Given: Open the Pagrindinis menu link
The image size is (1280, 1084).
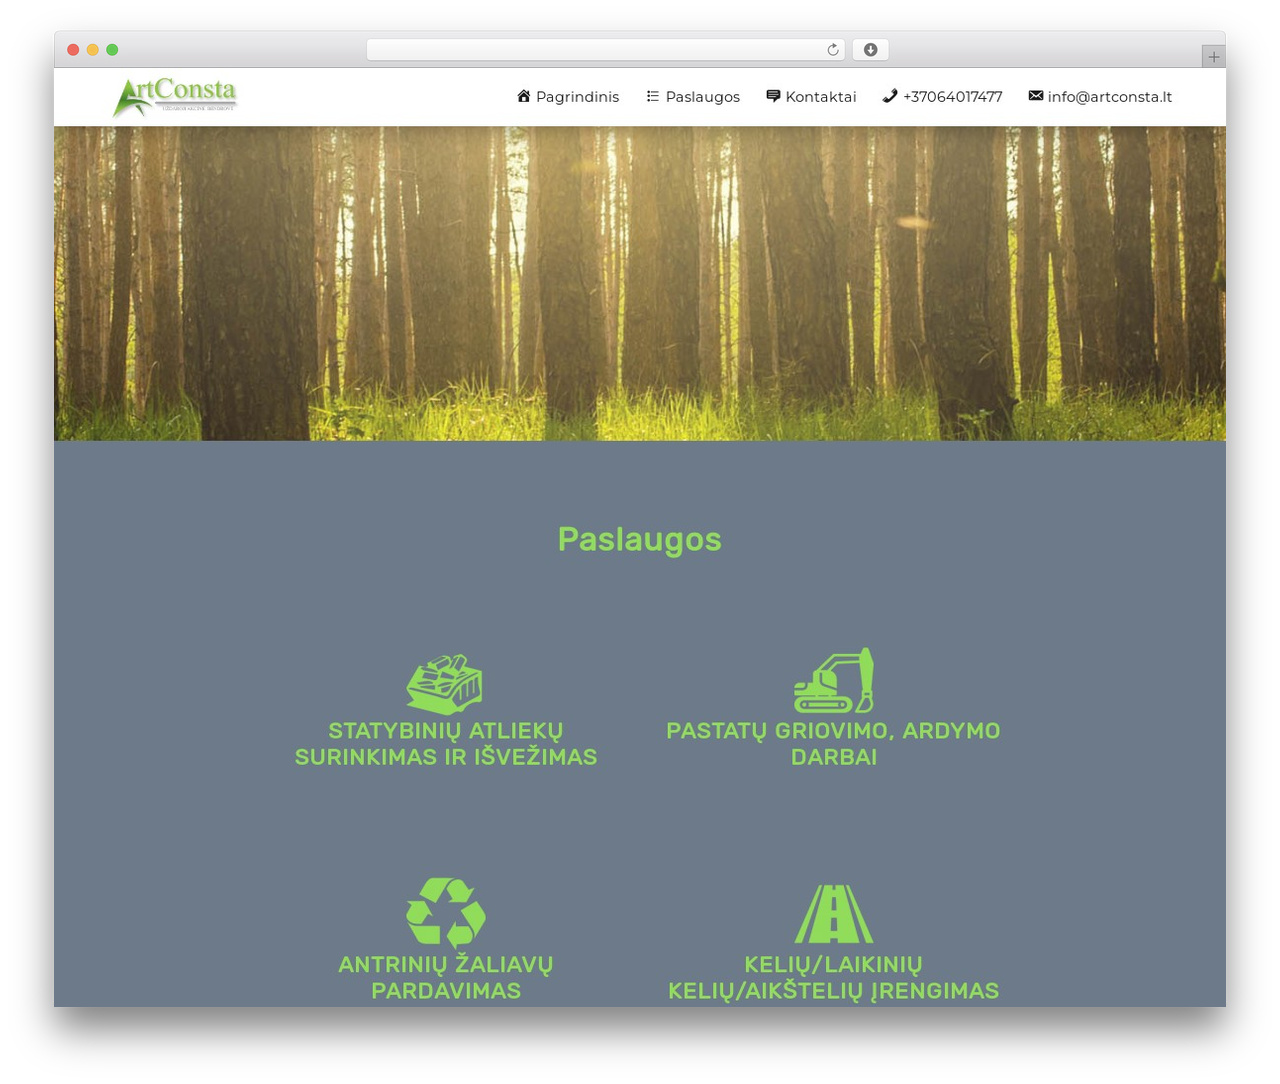Looking at the screenshot, I should [577, 97].
